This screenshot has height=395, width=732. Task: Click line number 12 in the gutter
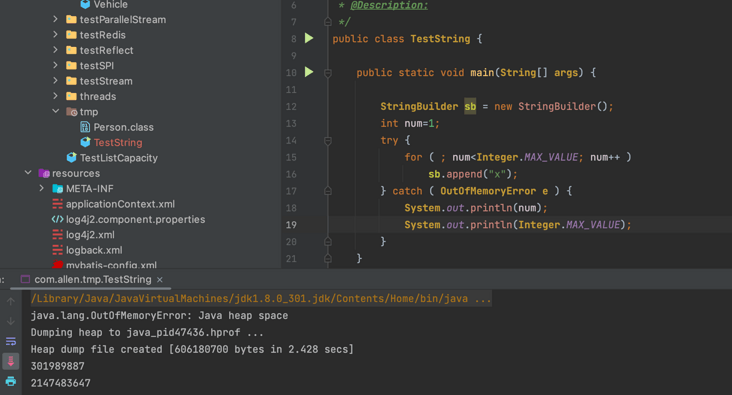click(291, 106)
